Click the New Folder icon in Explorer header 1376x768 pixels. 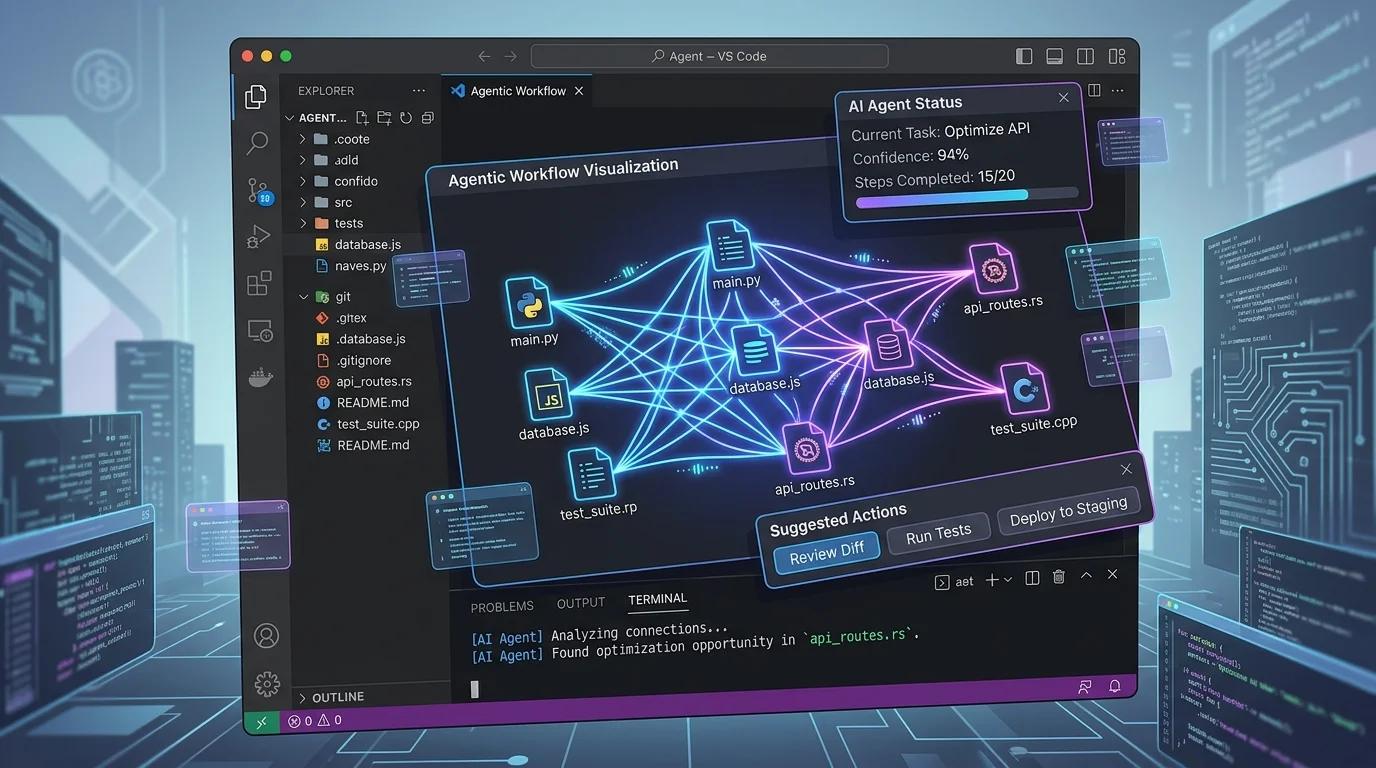pyautogui.click(x=384, y=117)
